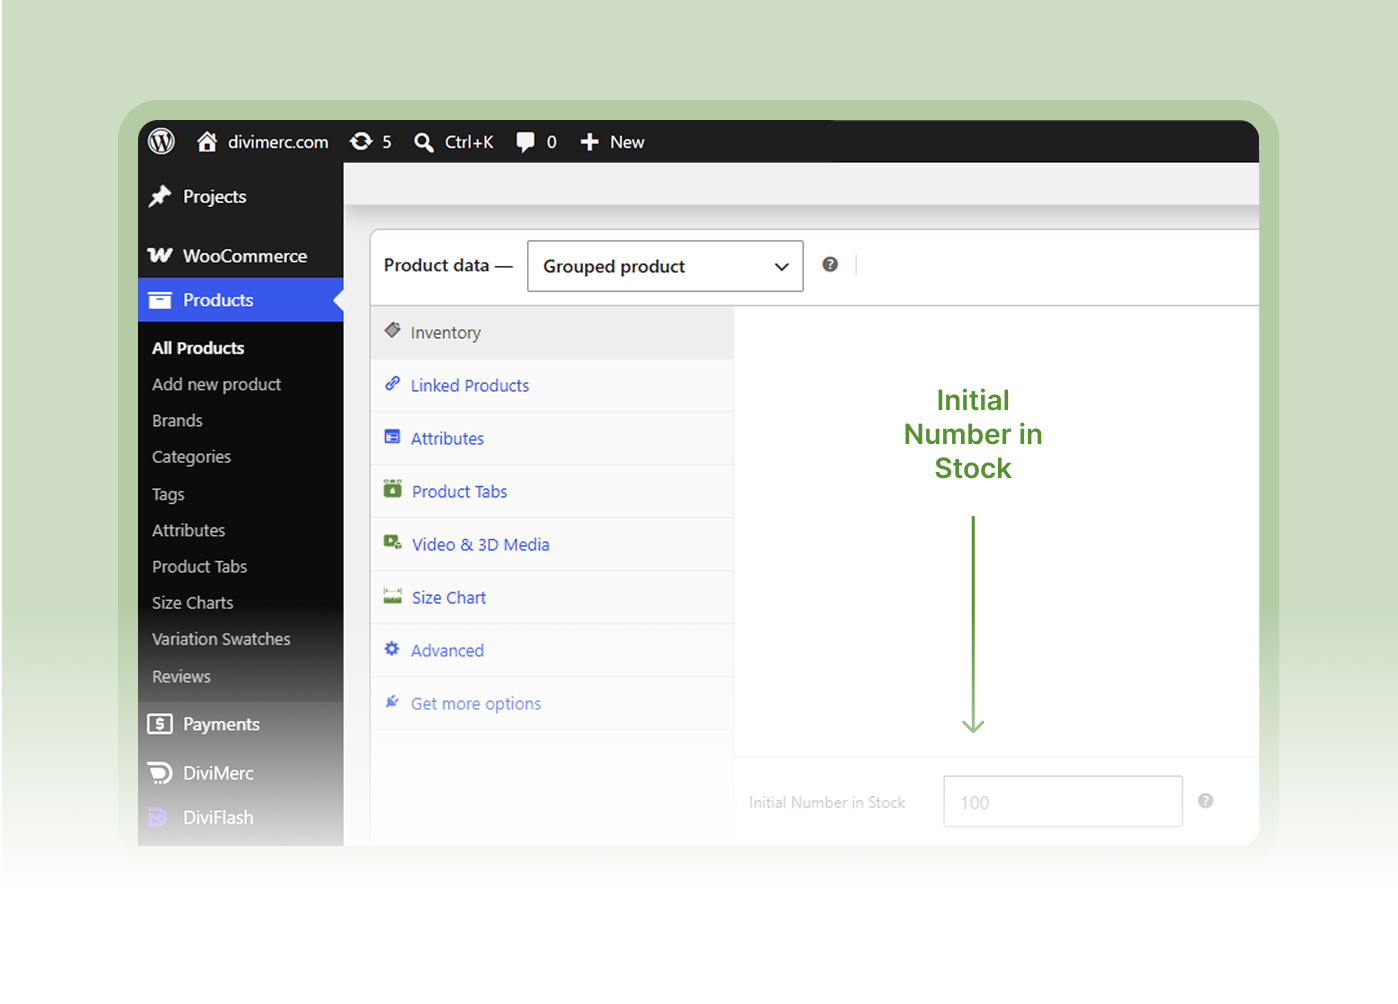Open Size Charts in the sidebar
Screen dimensions: 1398x1004
pos(193,603)
